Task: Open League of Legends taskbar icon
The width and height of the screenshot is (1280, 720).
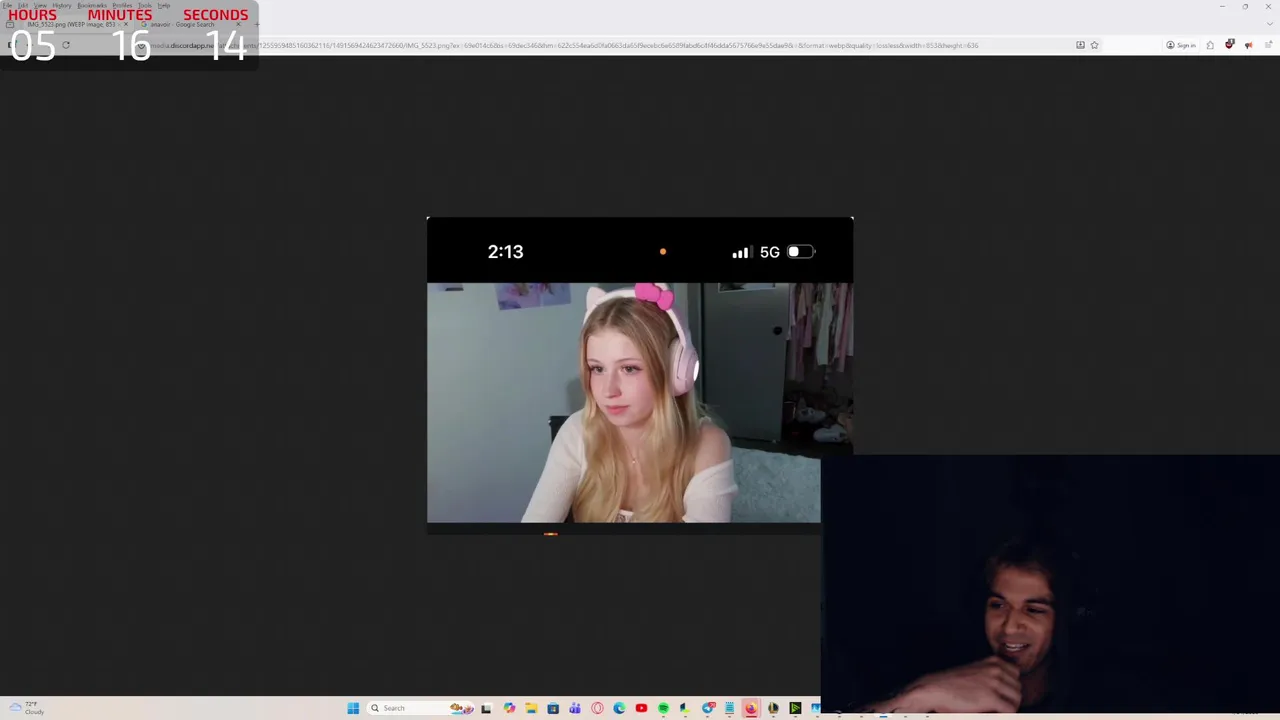Action: tap(773, 708)
